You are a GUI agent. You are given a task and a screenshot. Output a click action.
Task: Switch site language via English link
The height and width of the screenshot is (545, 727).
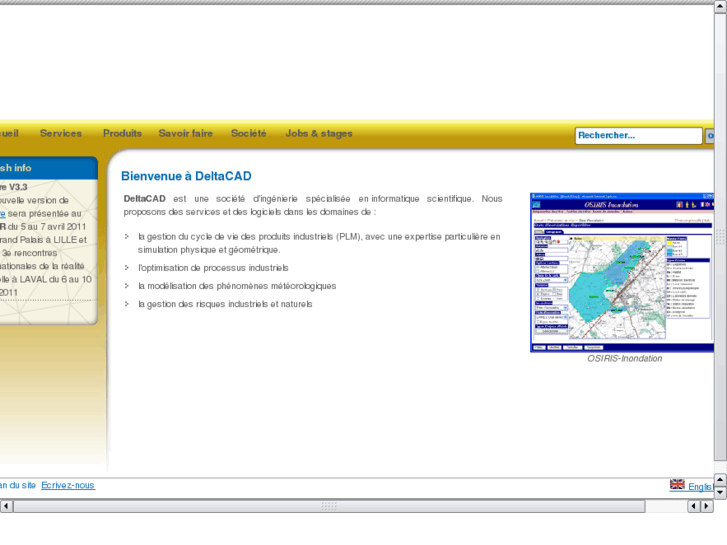(x=701, y=487)
